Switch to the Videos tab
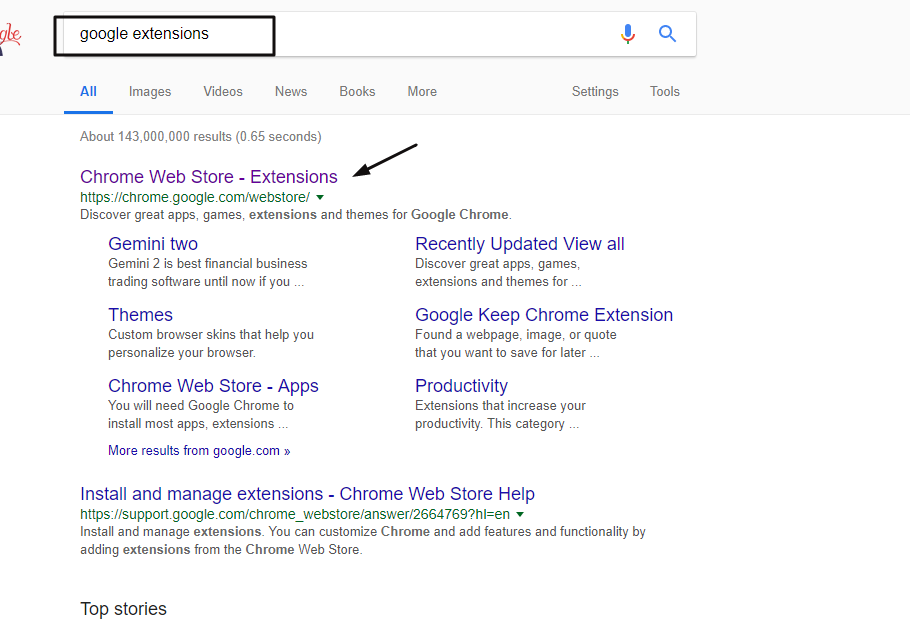 [223, 92]
